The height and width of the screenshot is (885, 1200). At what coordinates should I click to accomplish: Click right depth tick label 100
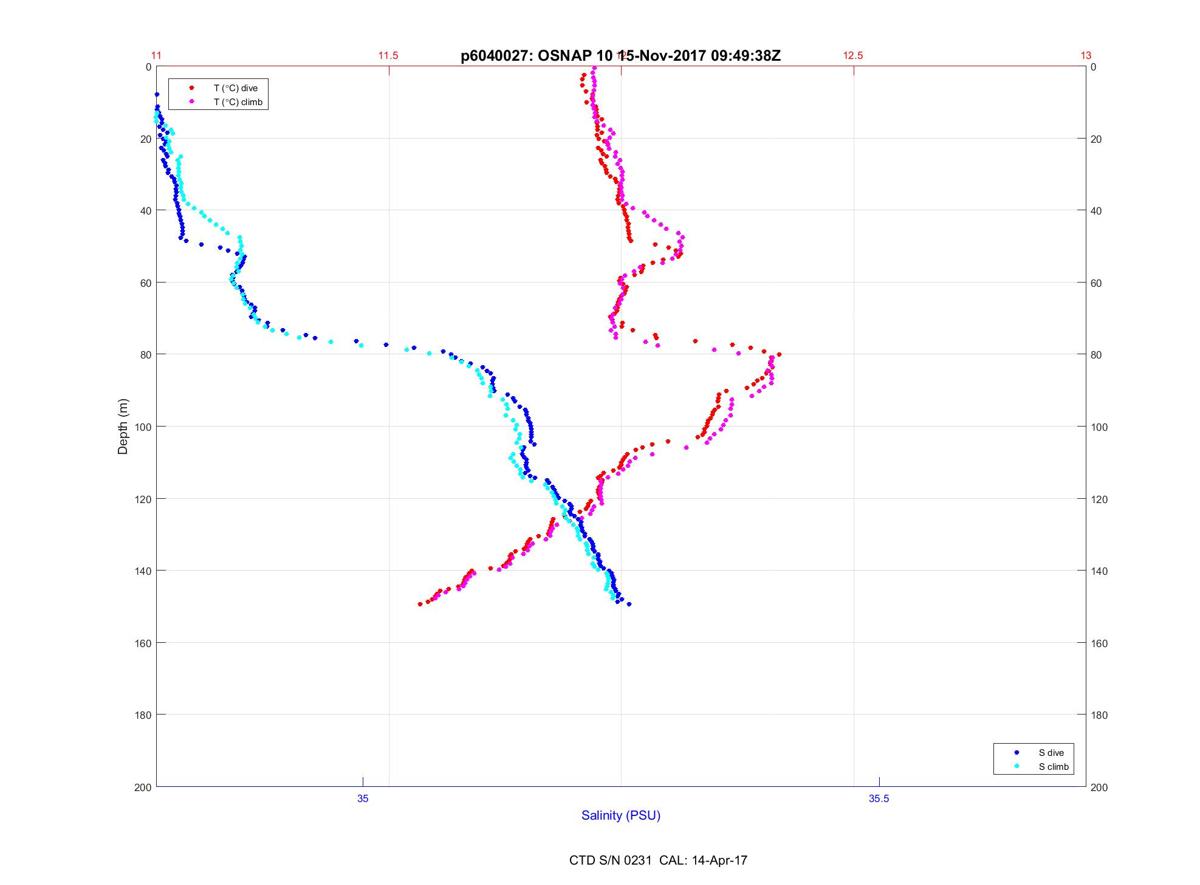(1101, 427)
